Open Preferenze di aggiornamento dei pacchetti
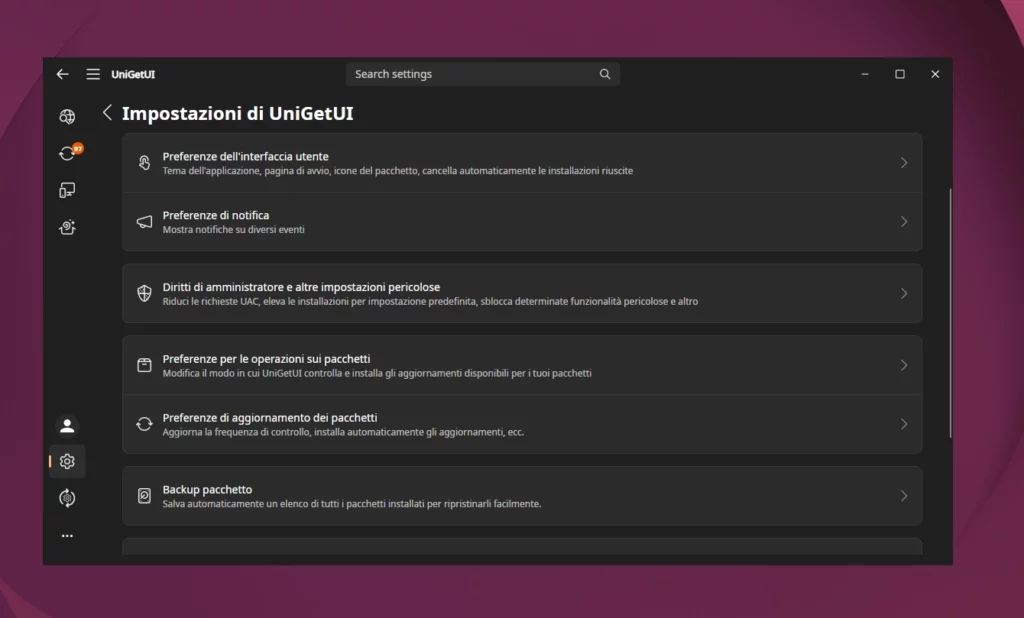Image resolution: width=1024 pixels, height=618 pixels. coord(270,418)
